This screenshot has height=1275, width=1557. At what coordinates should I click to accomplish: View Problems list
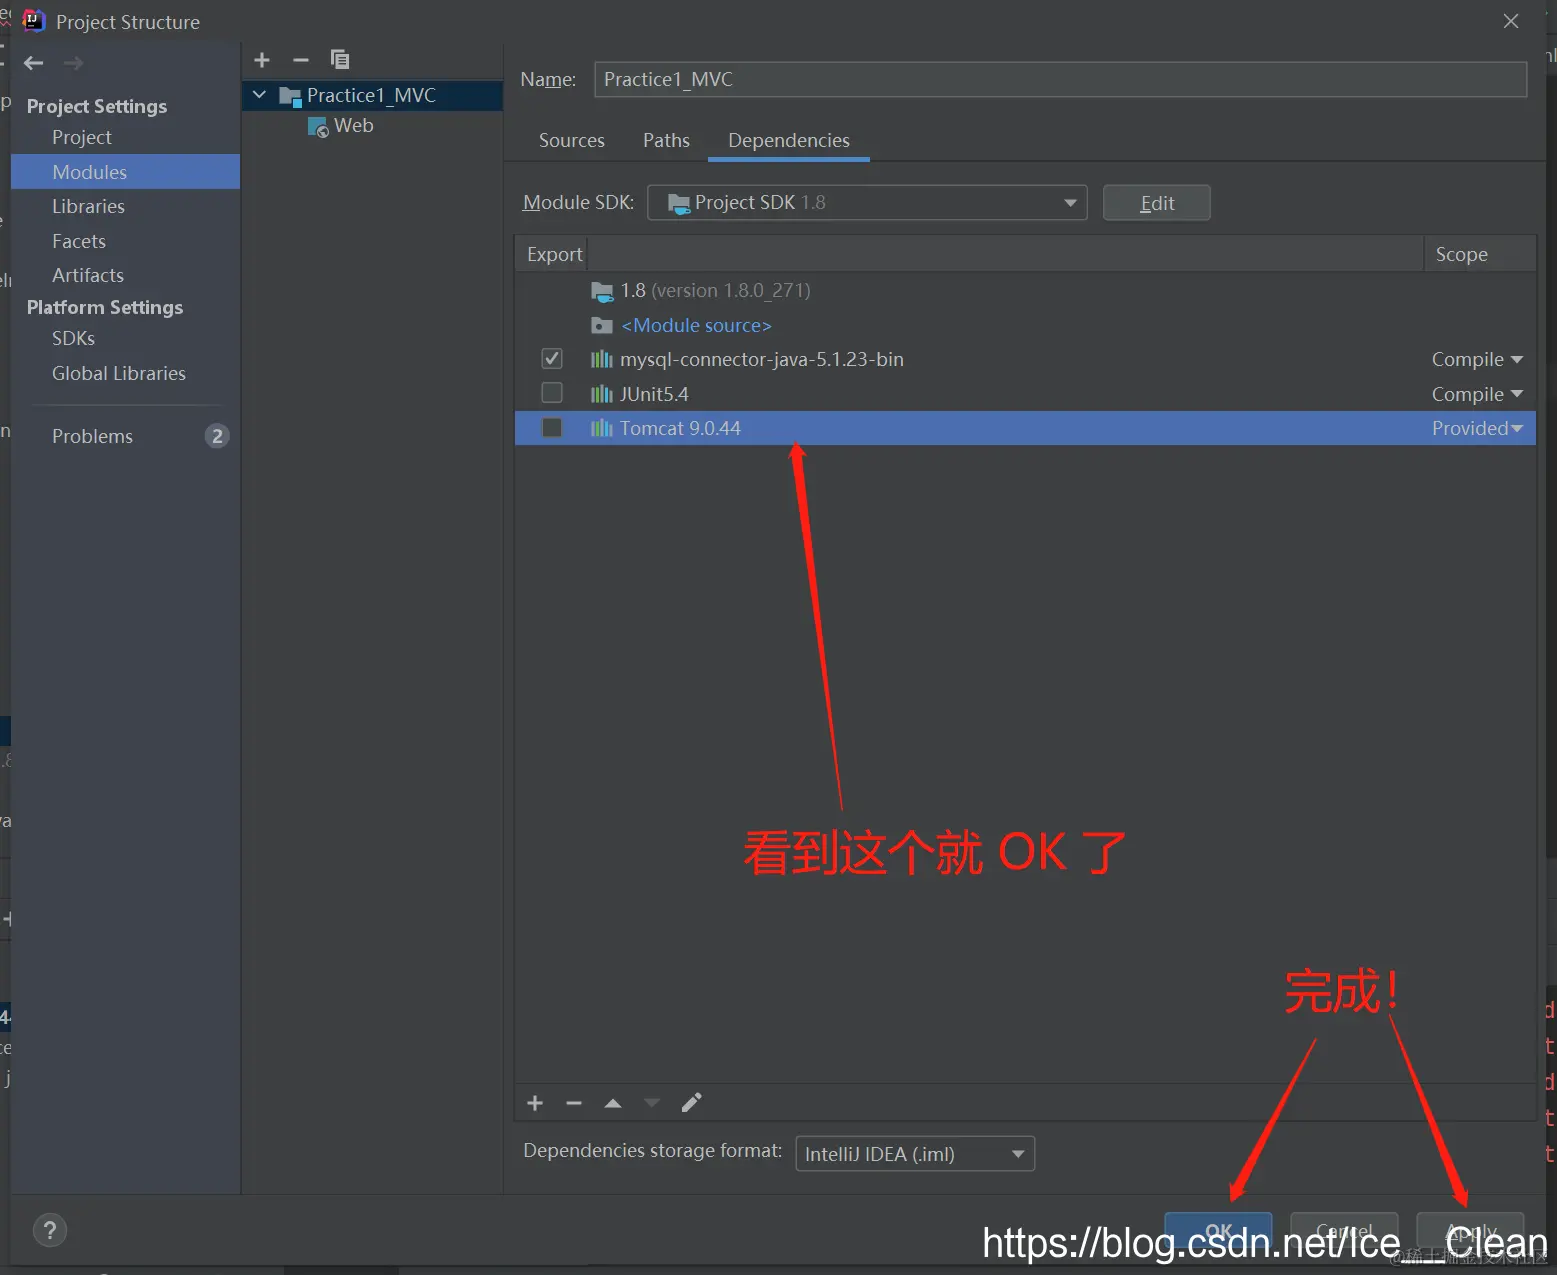[92, 437]
